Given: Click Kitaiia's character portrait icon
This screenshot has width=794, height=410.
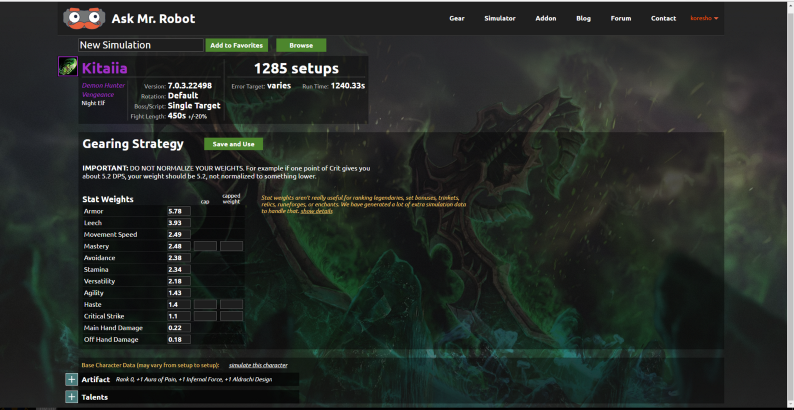Looking at the screenshot, I should pos(68,66).
